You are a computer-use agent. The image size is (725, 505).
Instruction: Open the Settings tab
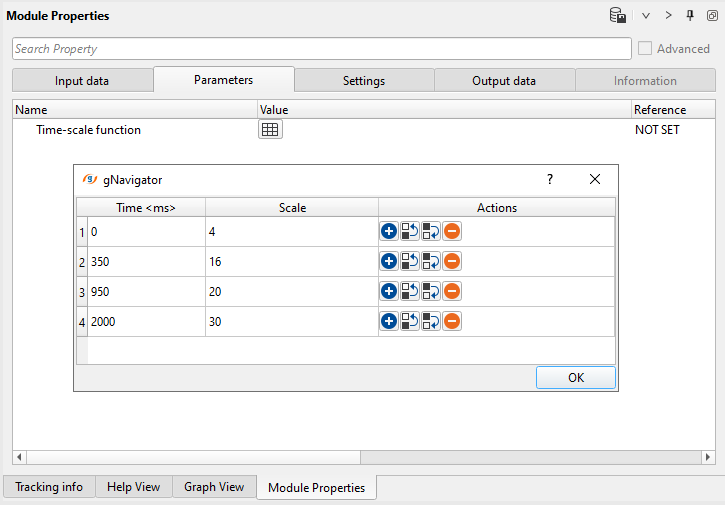click(x=364, y=81)
